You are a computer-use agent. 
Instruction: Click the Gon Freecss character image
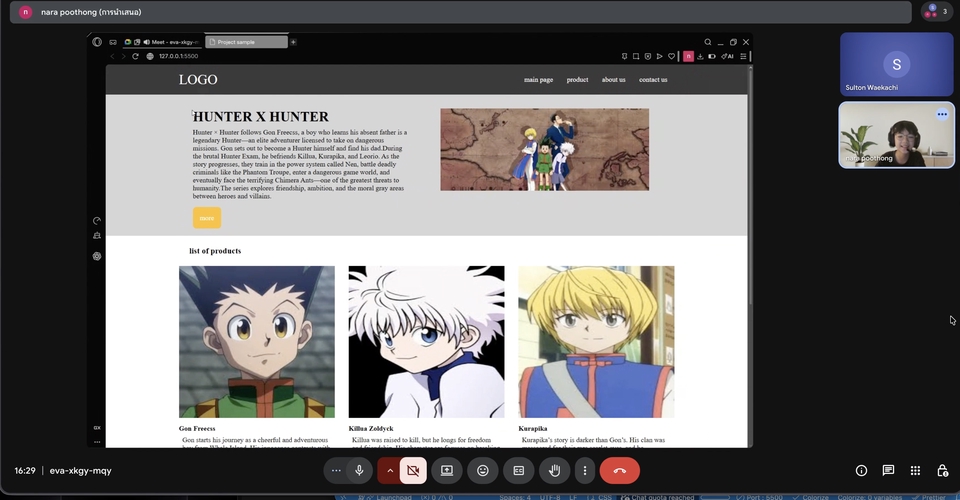(257, 341)
